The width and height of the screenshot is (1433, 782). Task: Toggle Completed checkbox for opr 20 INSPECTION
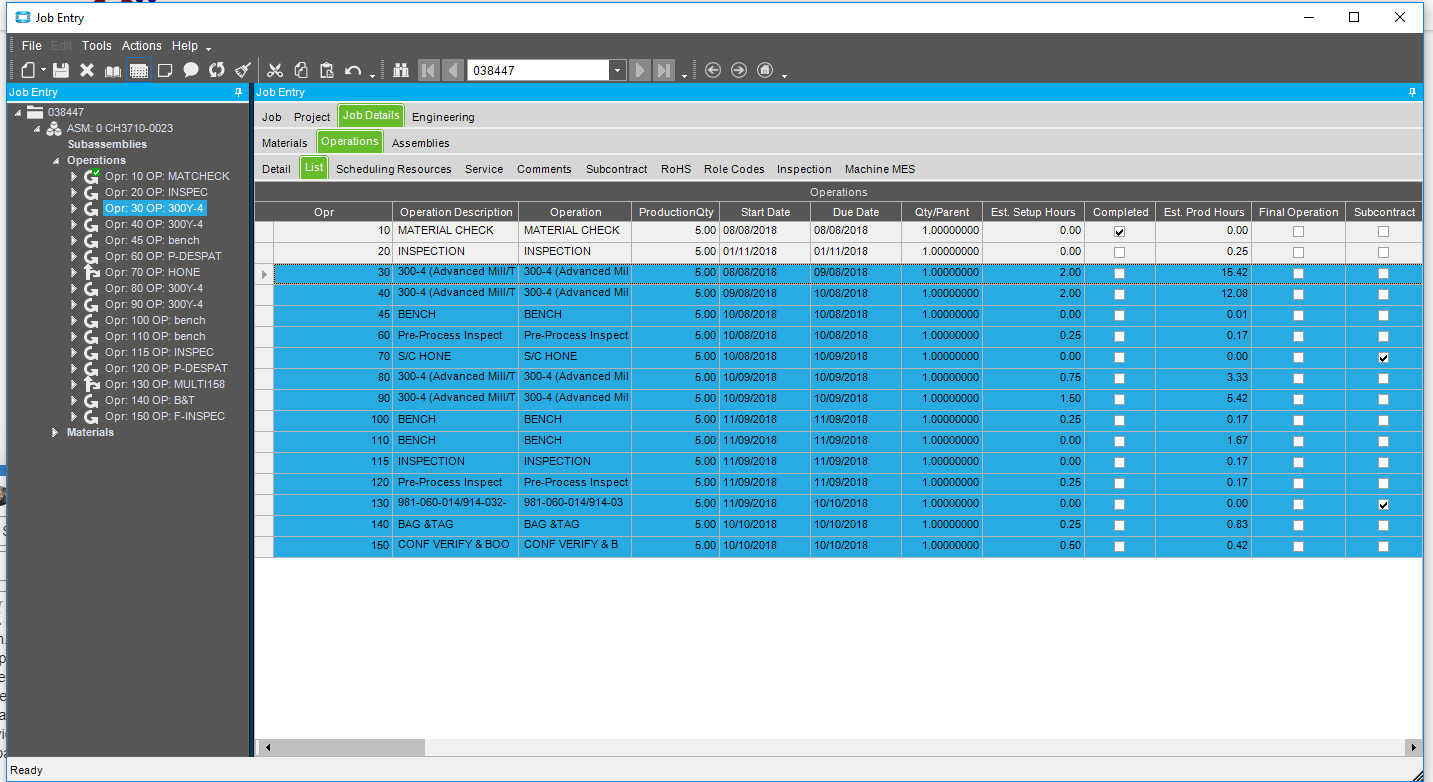tap(1119, 252)
